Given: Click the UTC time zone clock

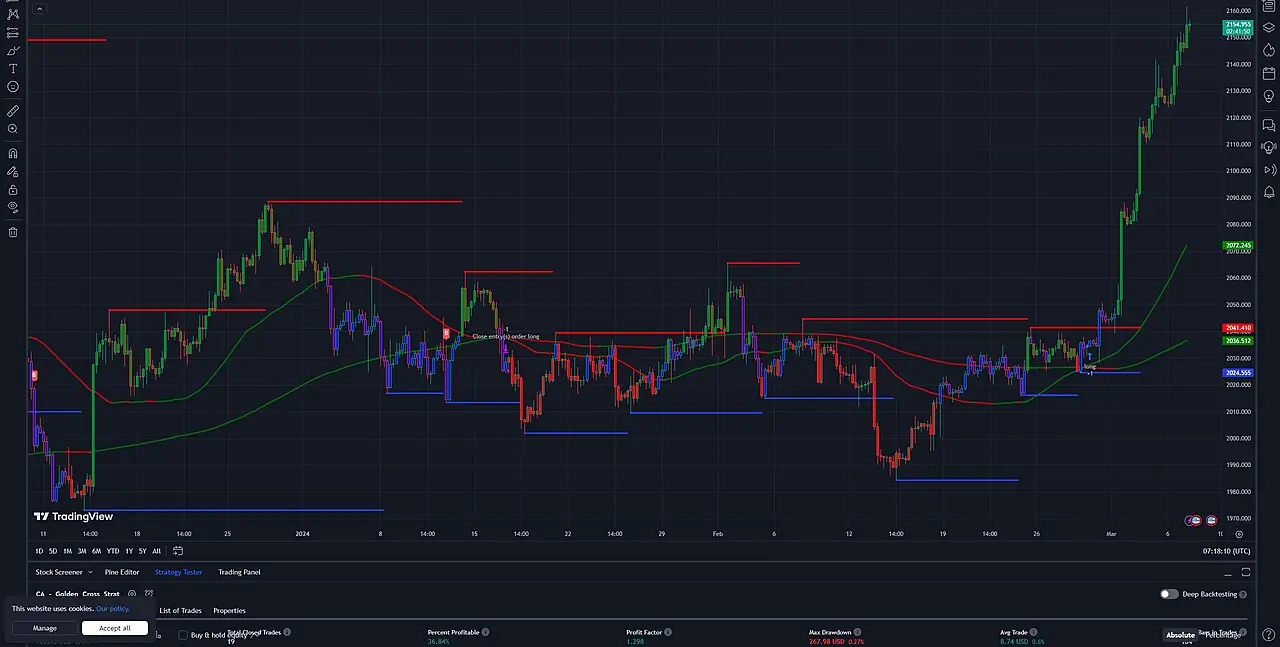Looking at the screenshot, I should (x=1226, y=551).
